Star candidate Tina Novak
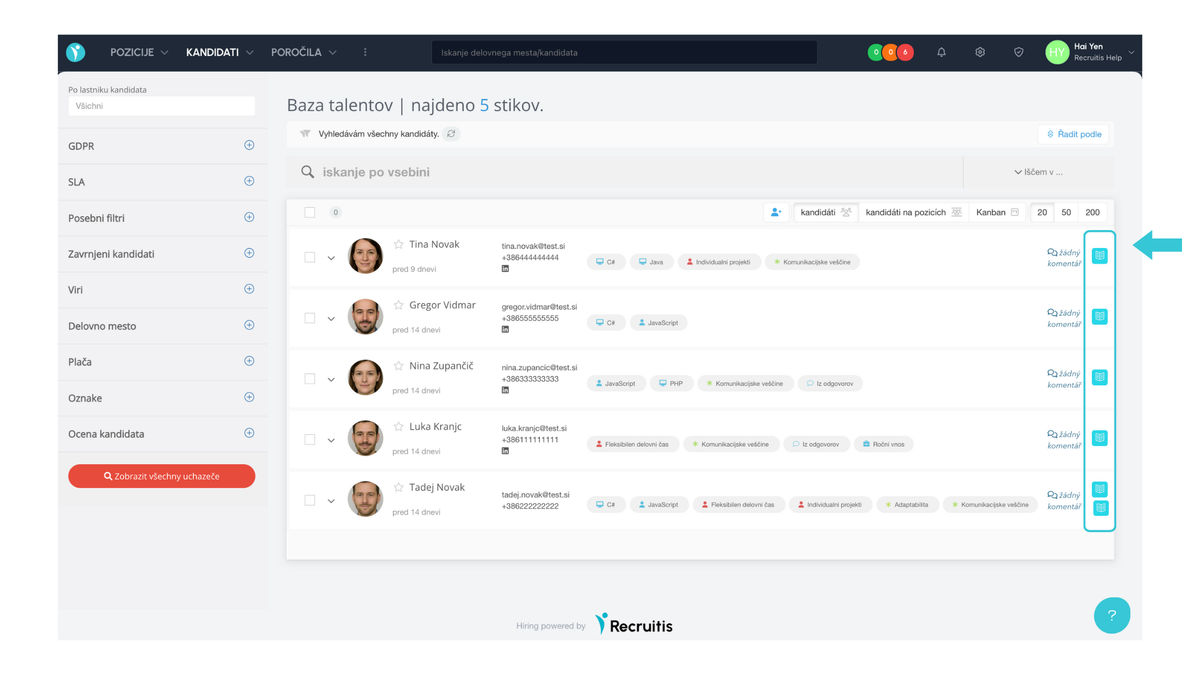This screenshot has width=1200, height=675. (398, 244)
